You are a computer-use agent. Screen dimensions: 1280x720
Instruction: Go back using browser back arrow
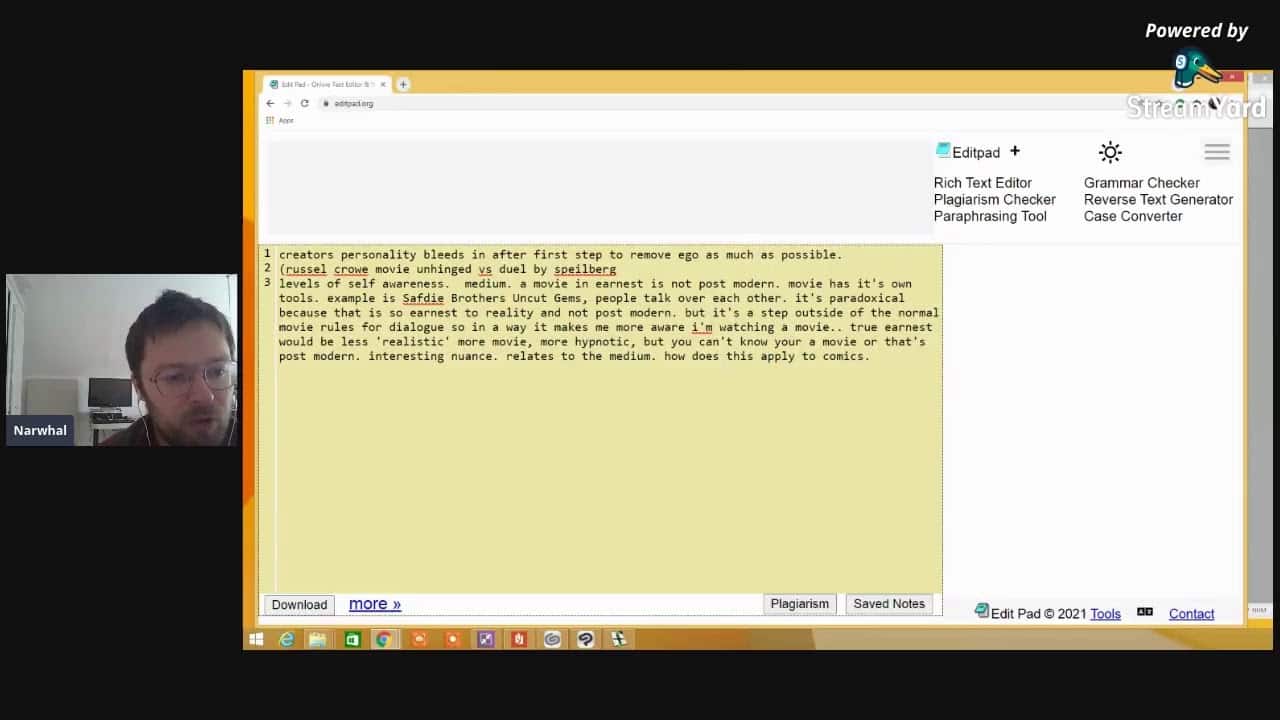[x=270, y=103]
